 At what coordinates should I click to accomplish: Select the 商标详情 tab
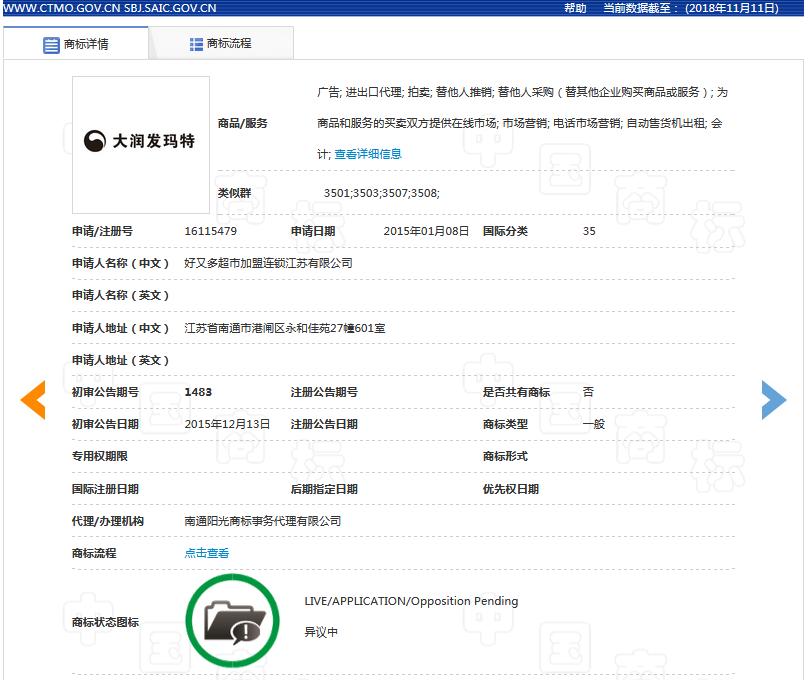[x=90, y=43]
